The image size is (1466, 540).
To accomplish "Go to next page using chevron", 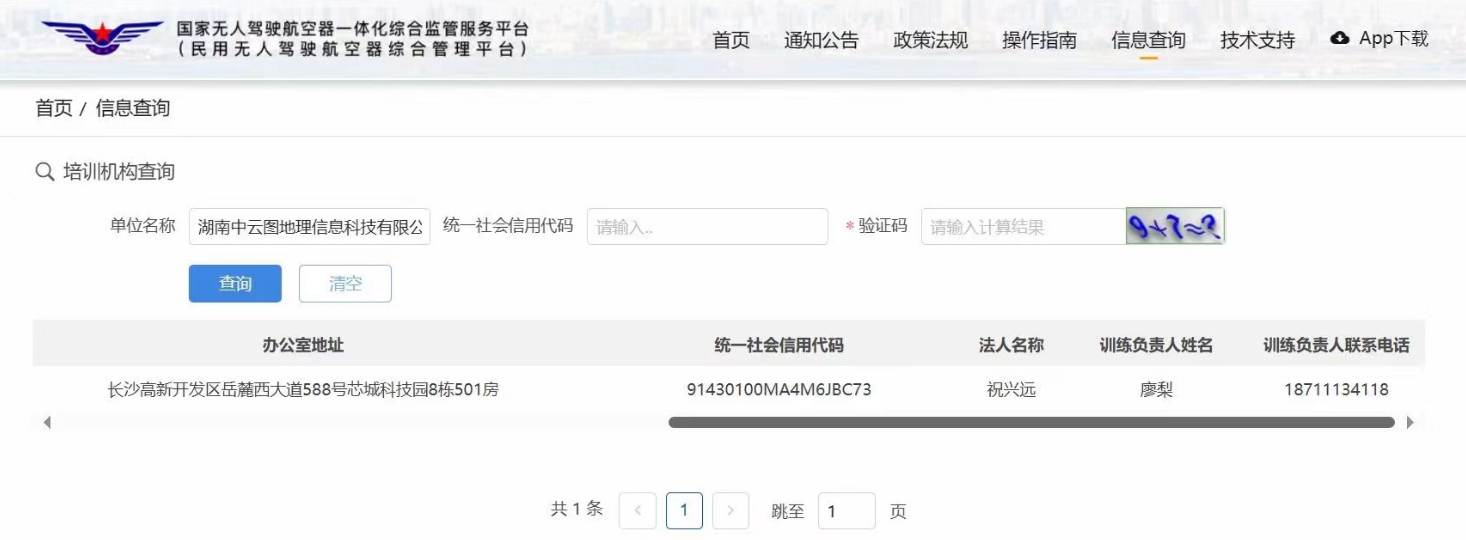I will (730, 511).
